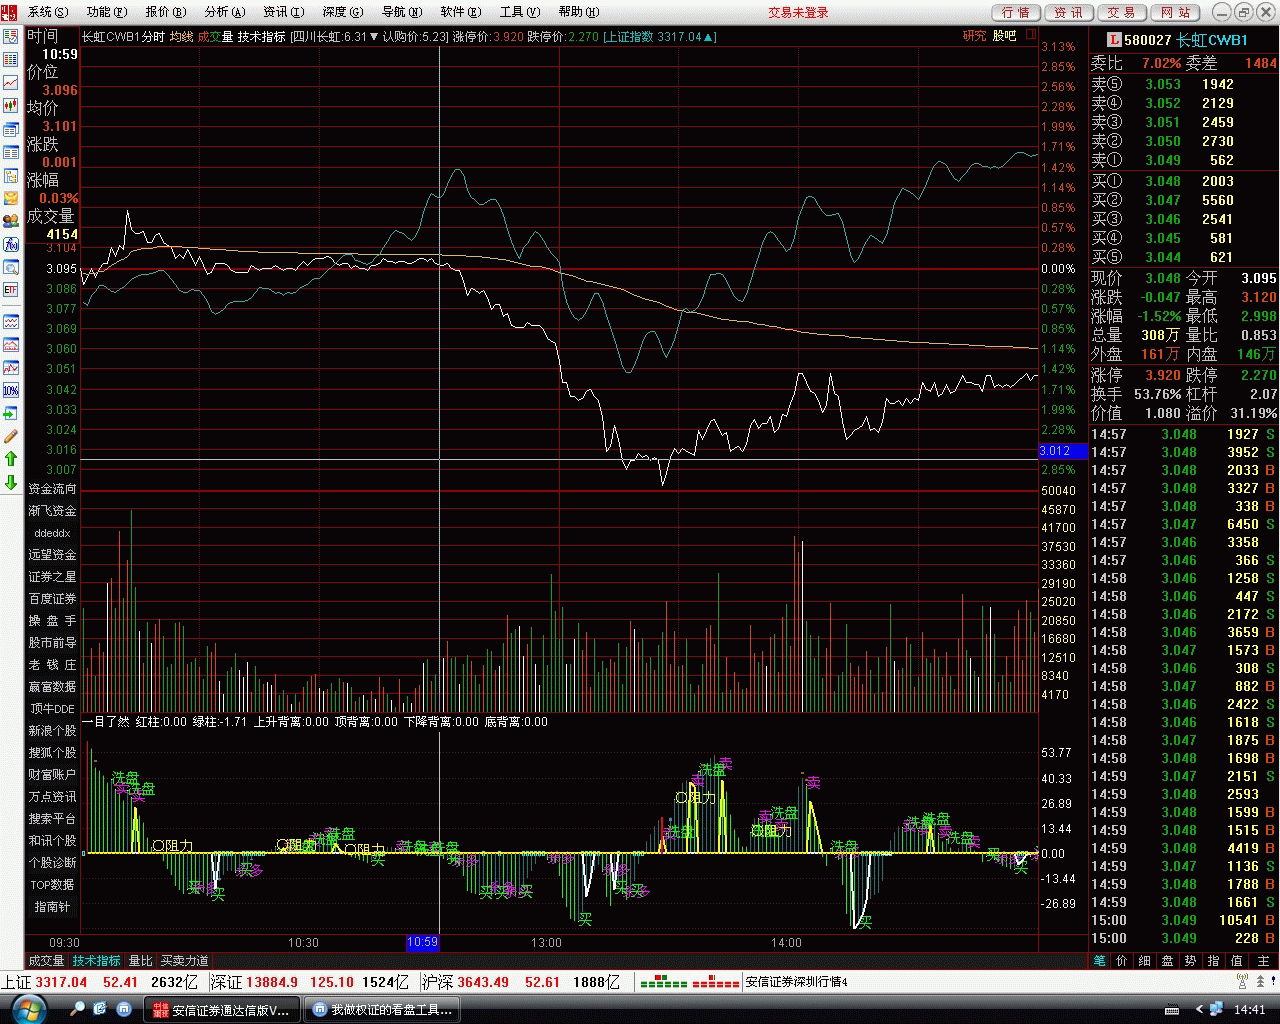The height and width of the screenshot is (1024, 1280).
Task: Open the mail envelope icon in sidebar
Action: tap(11, 198)
